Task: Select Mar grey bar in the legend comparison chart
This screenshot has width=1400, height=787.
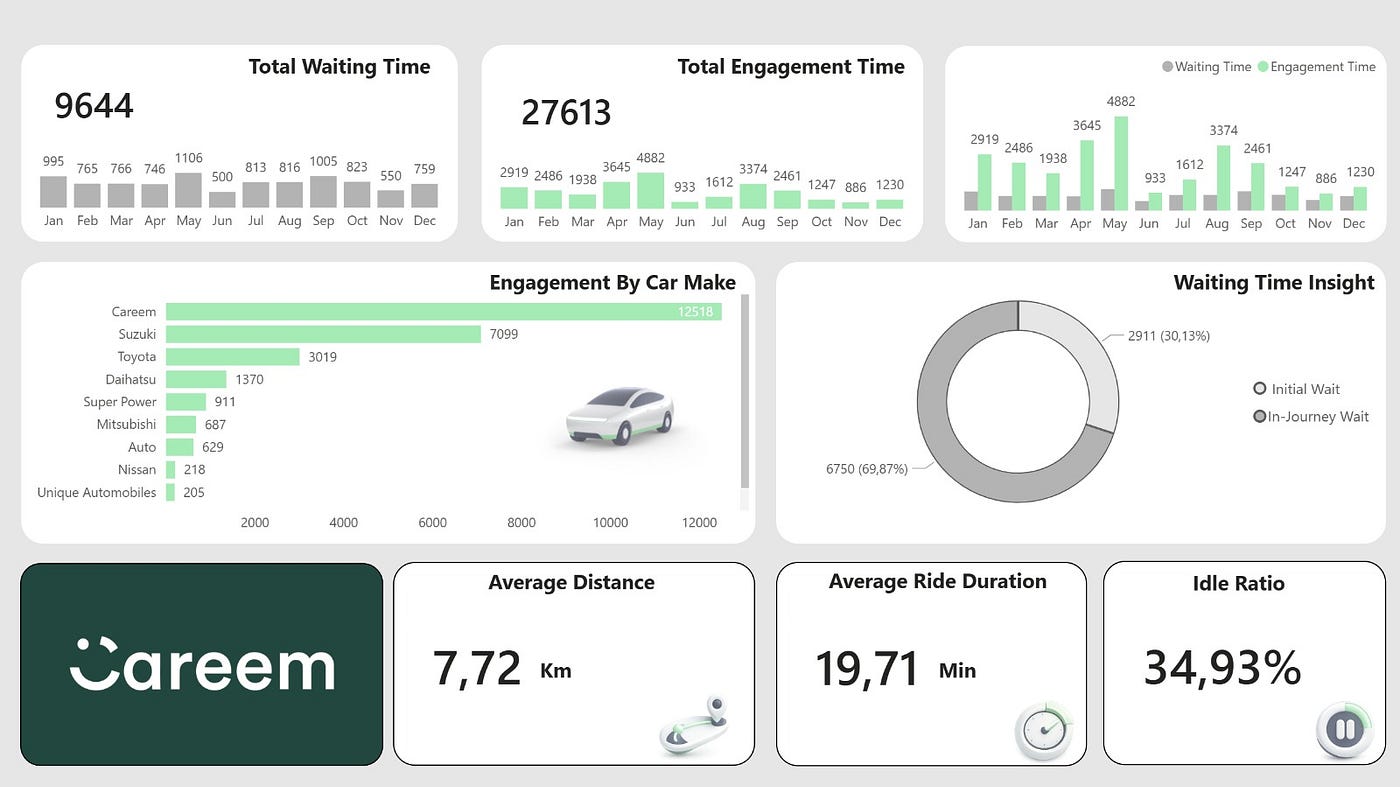Action: coord(1039,203)
